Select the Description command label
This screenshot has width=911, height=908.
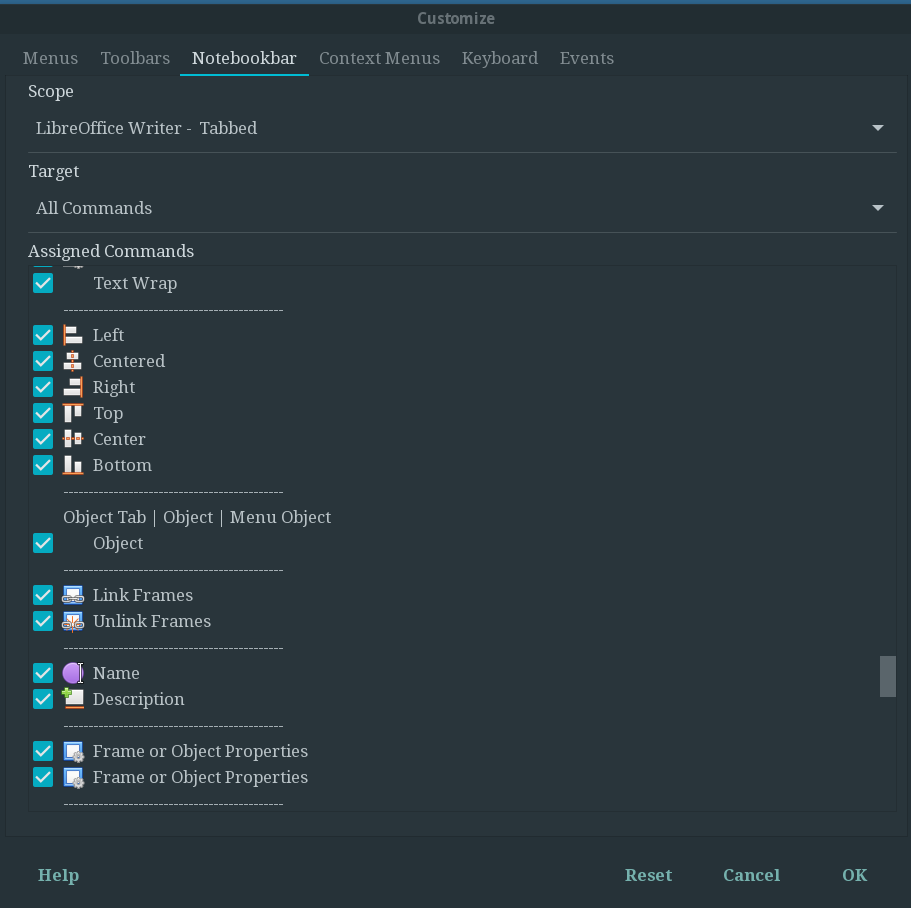(139, 699)
